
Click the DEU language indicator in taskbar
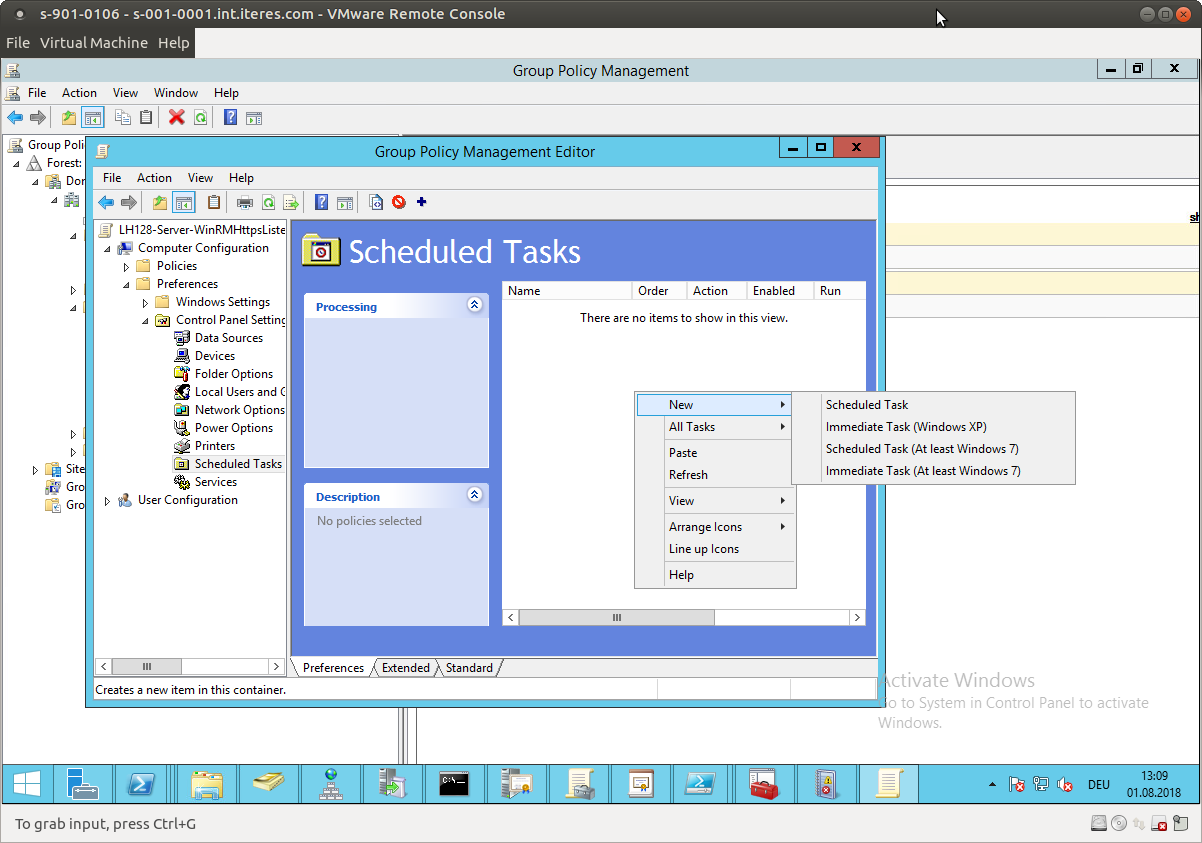tap(1099, 785)
